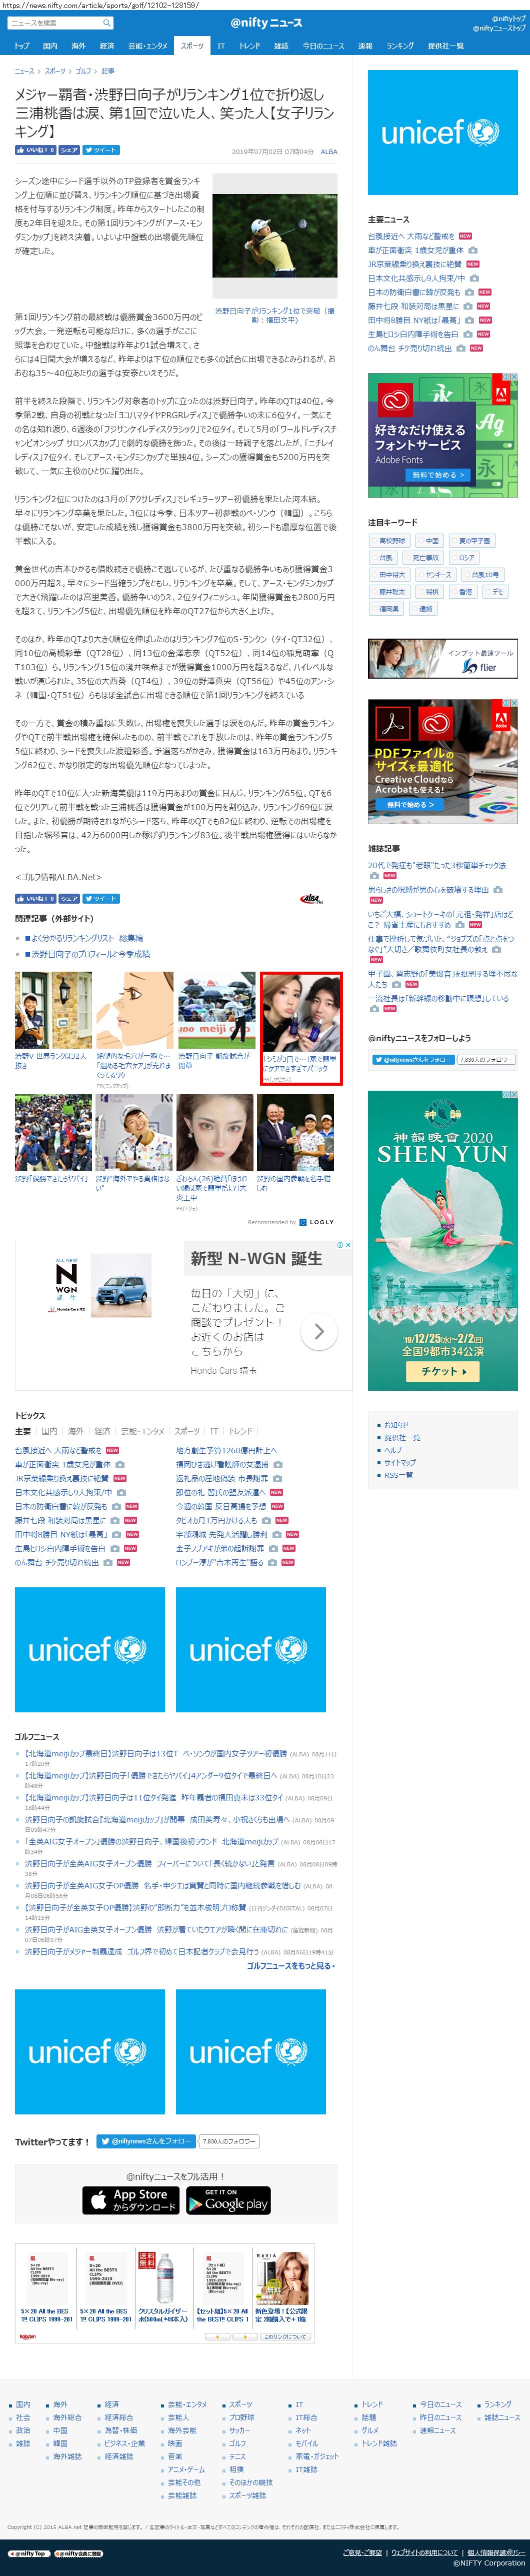This screenshot has height=2576, width=530.
Task: Click the @nifty Top footer badge
Action: coord(28,2553)
